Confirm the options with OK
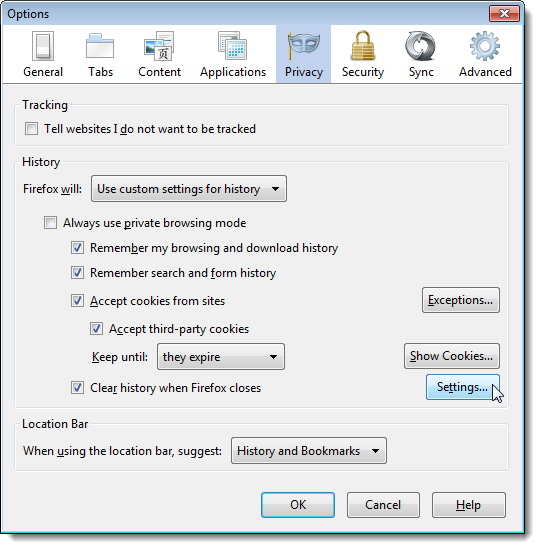The height and width of the screenshot is (549, 540). click(x=298, y=505)
